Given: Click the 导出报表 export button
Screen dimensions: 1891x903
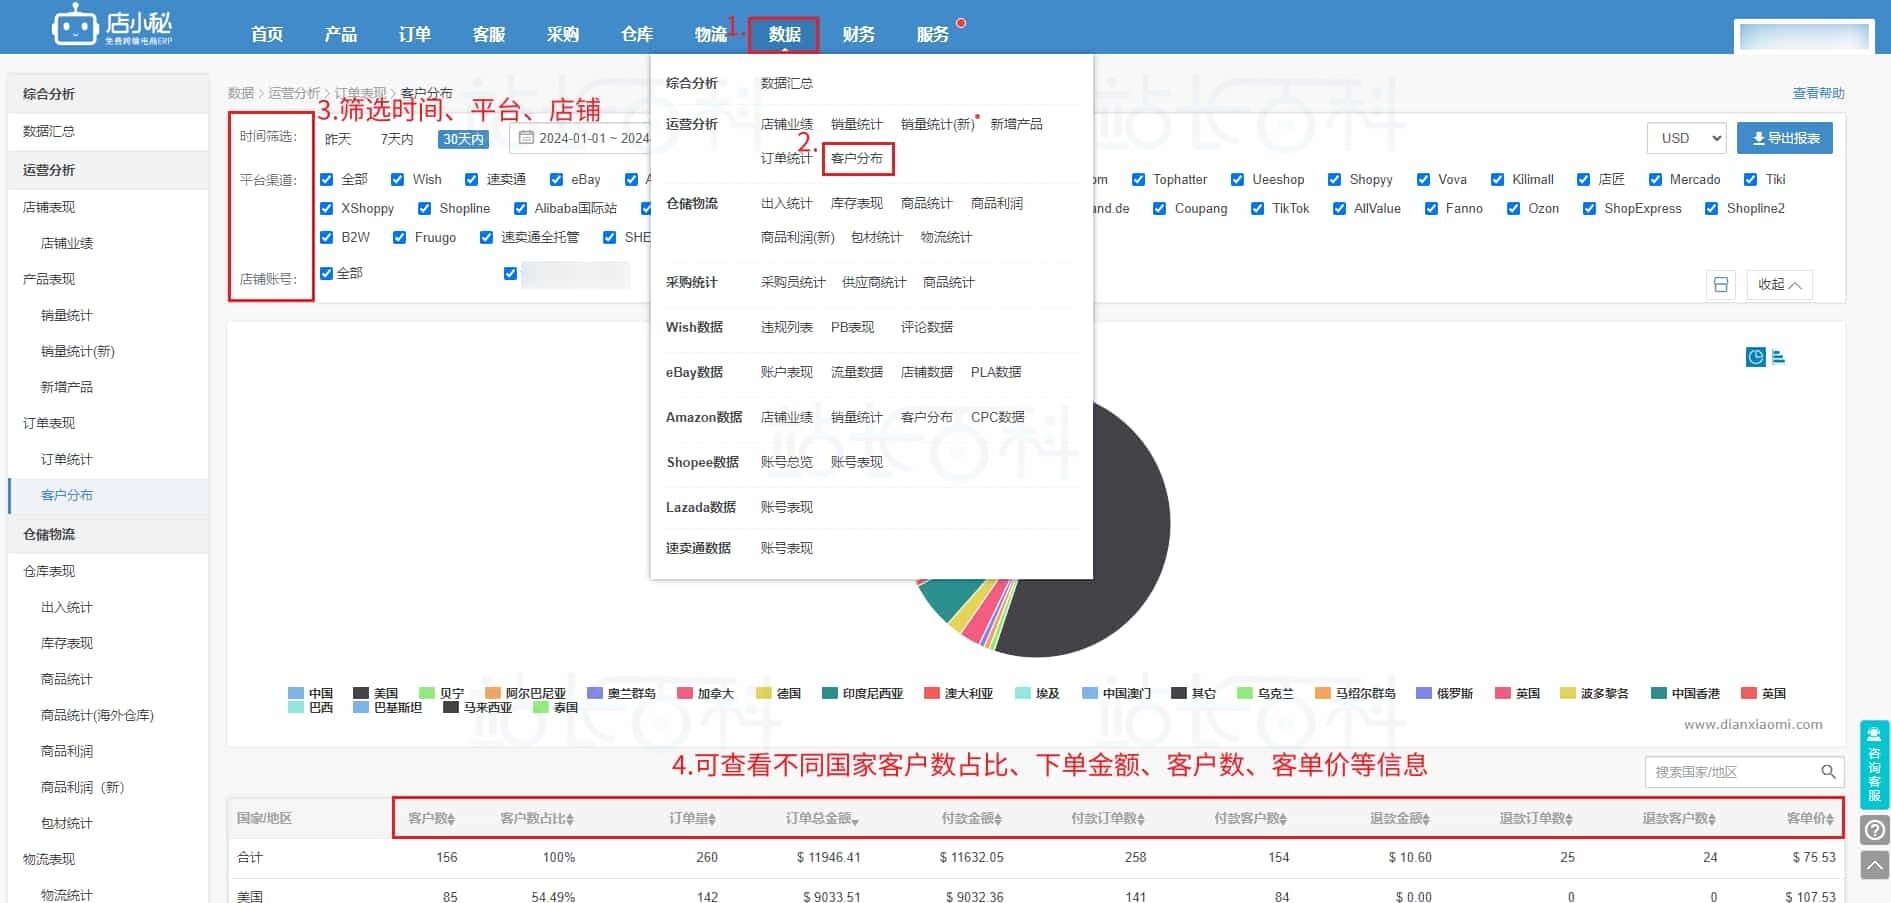Looking at the screenshot, I should click(x=1785, y=138).
